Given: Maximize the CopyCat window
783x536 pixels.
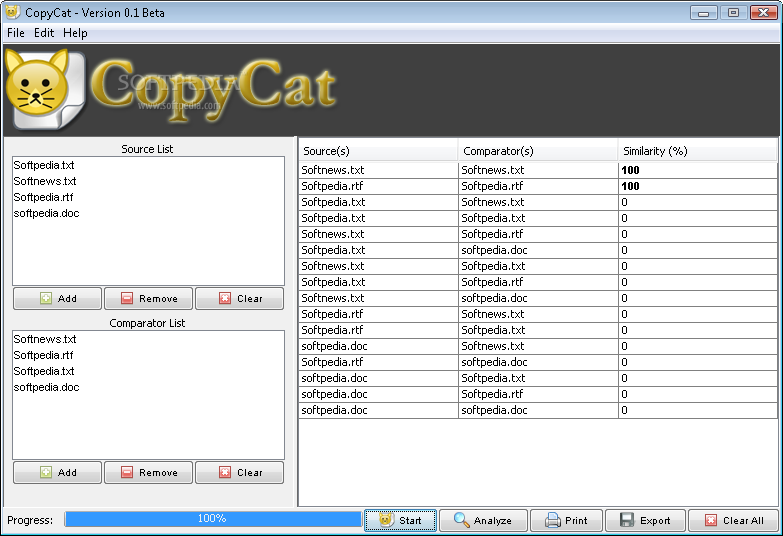Looking at the screenshot, I should click(x=734, y=12).
